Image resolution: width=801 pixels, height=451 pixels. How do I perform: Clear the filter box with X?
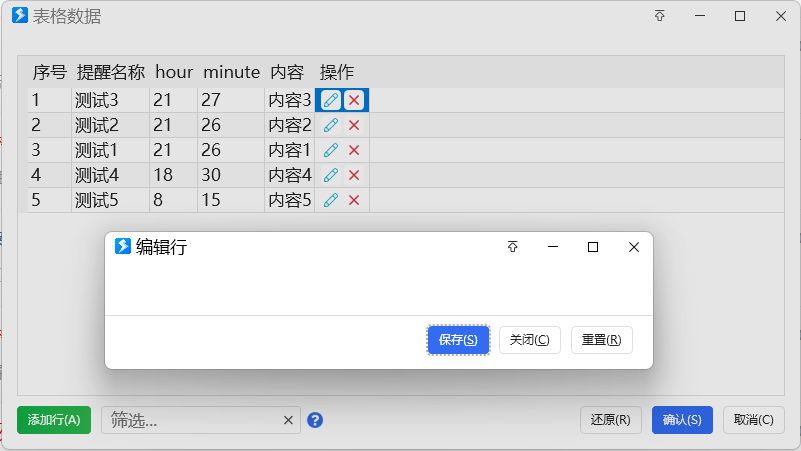coord(288,420)
